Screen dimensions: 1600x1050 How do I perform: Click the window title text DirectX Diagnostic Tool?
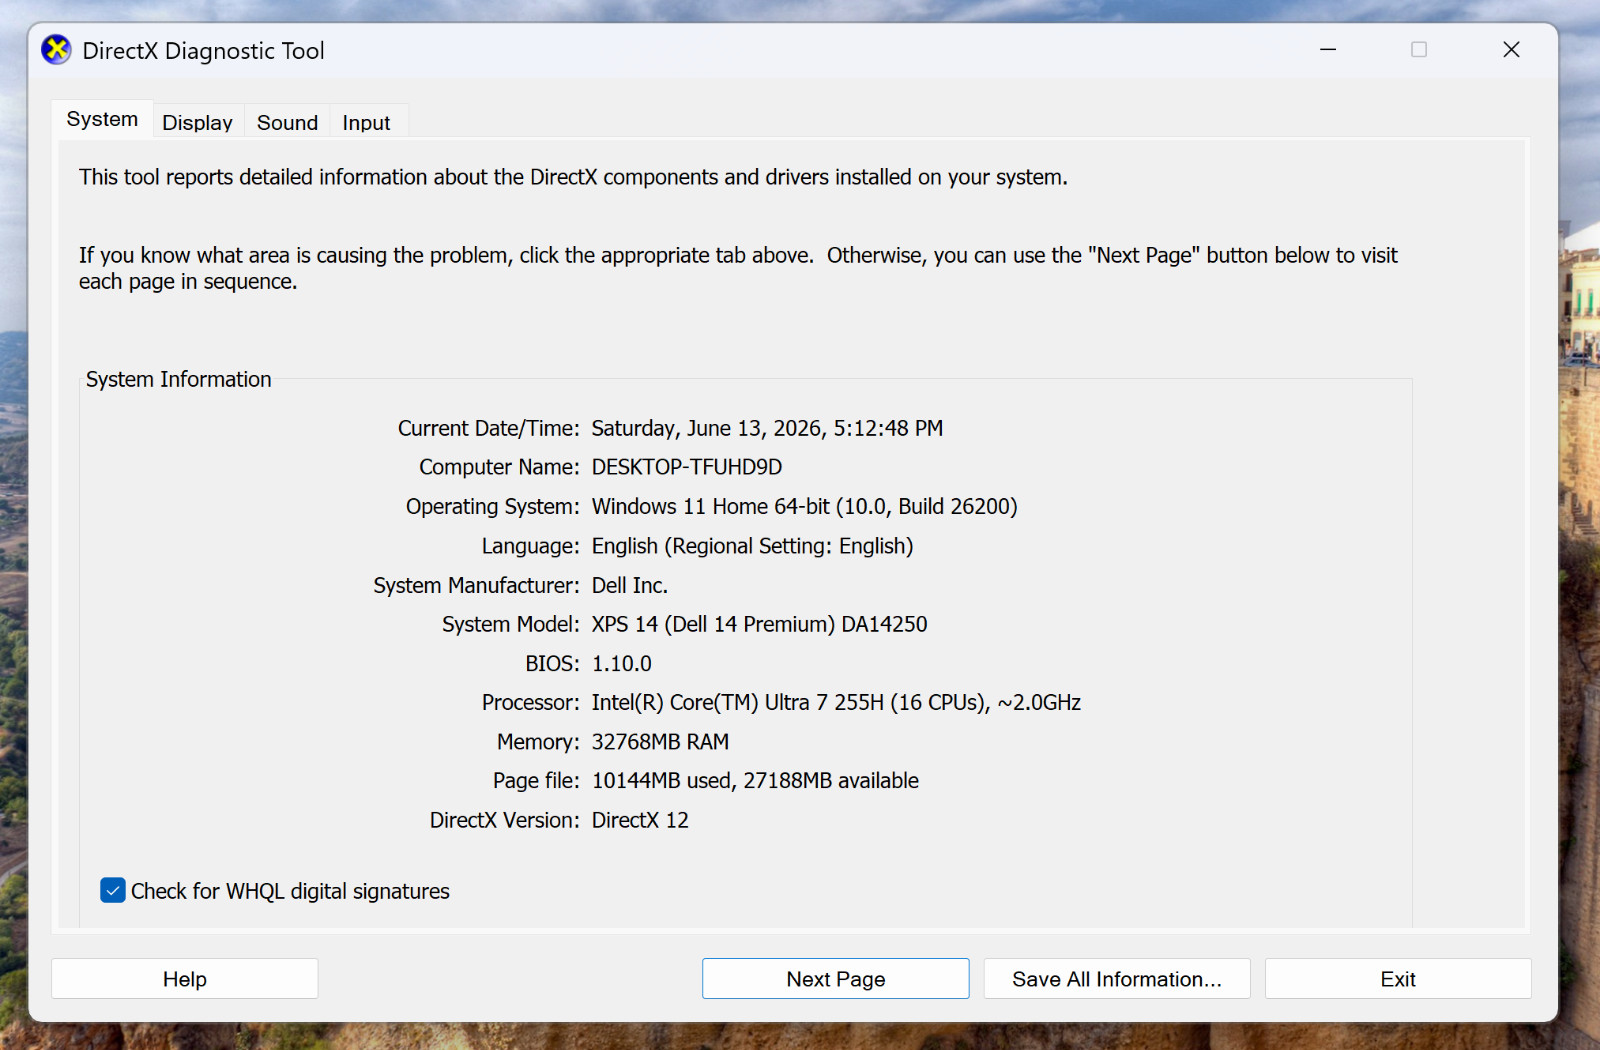click(203, 51)
